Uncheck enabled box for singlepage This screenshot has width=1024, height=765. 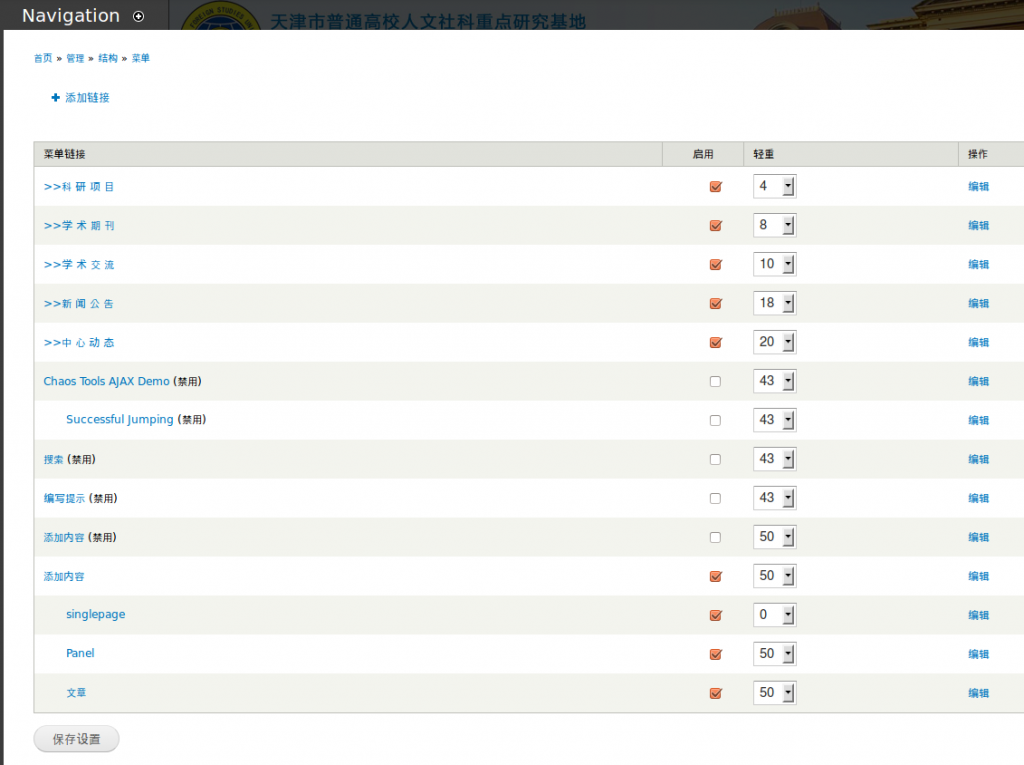tap(716, 615)
